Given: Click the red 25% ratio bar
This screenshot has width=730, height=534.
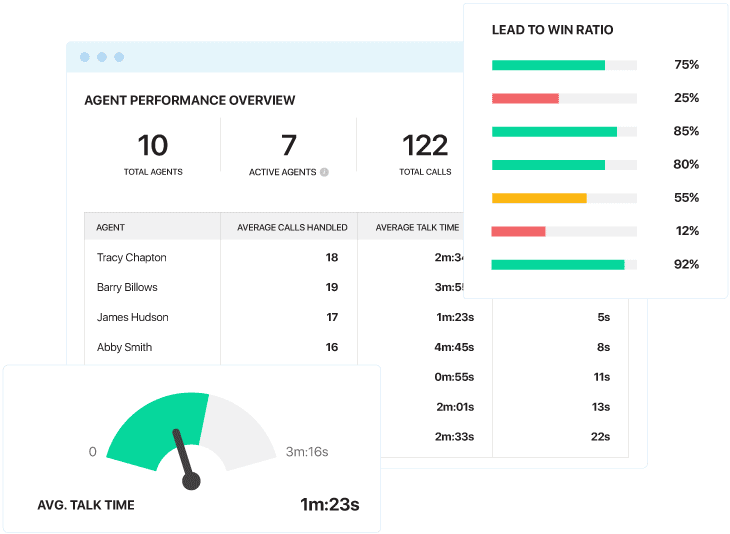Looking at the screenshot, I should [x=525, y=98].
